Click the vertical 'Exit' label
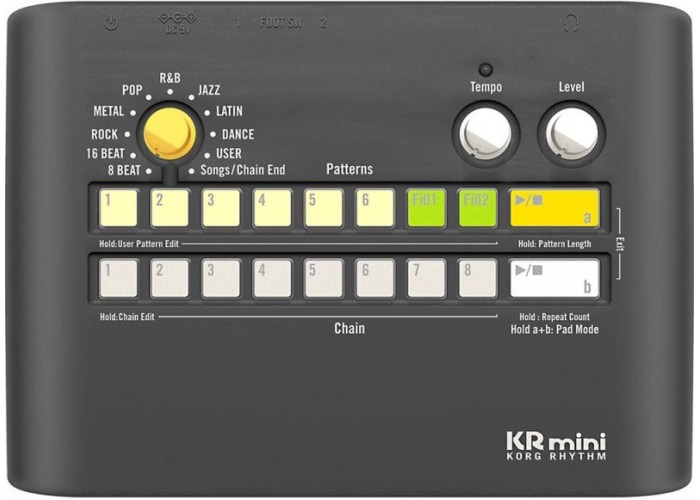Viewport: 700px width, 500px height. [620, 244]
